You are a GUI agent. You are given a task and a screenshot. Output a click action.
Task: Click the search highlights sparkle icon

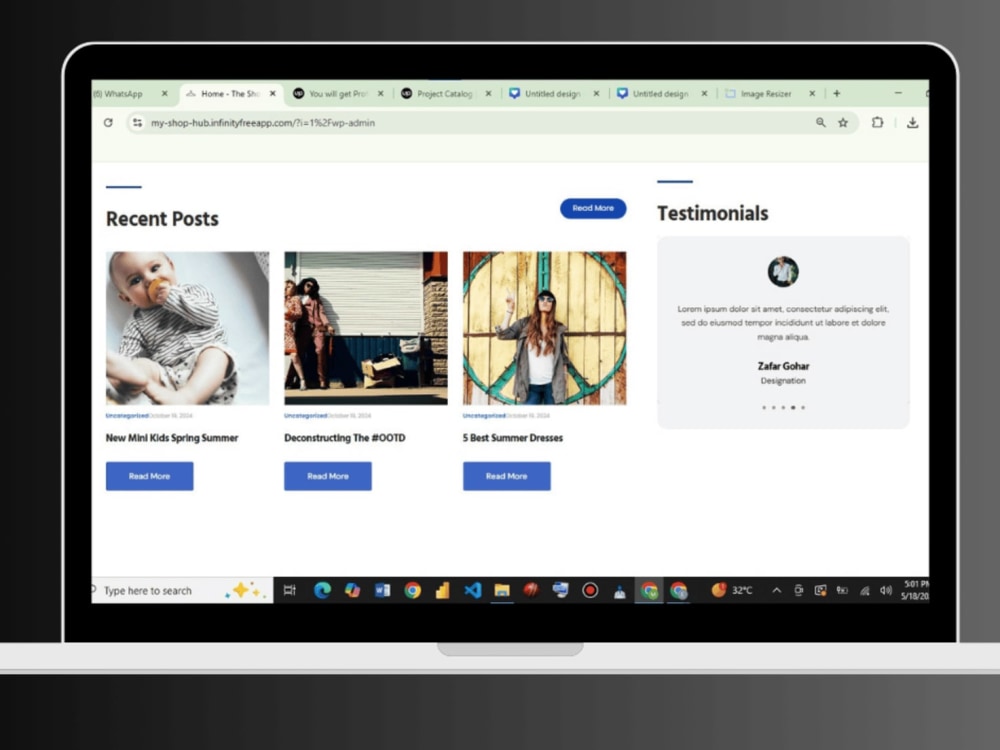pos(245,590)
